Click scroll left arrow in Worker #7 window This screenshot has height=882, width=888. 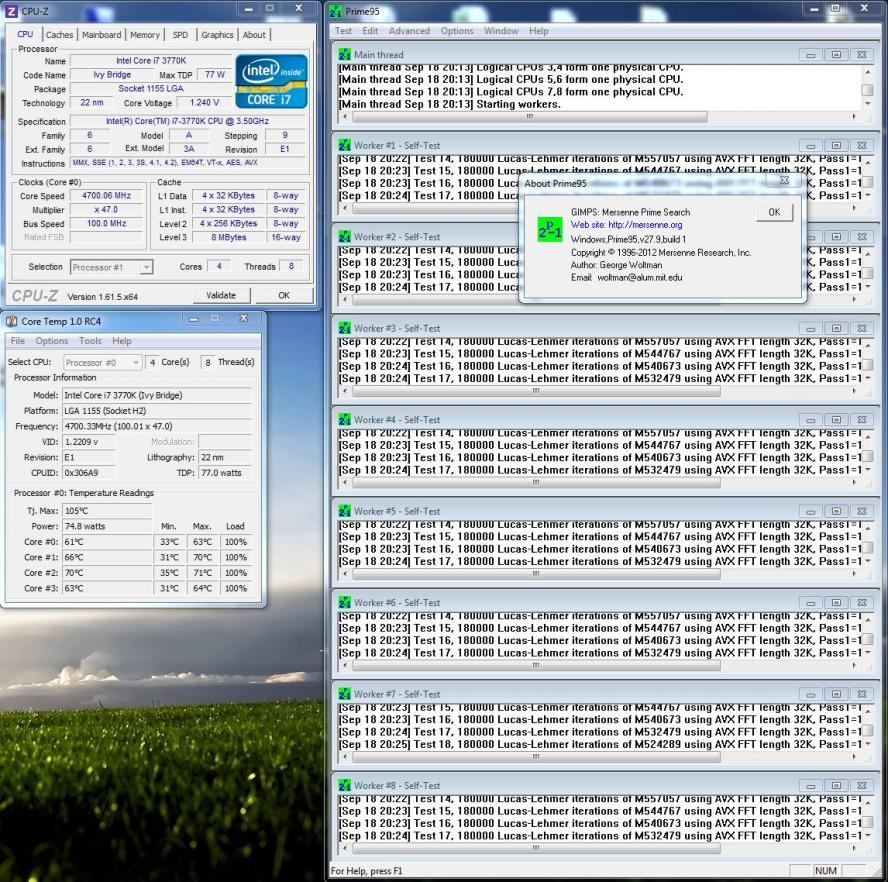pos(345,757)
